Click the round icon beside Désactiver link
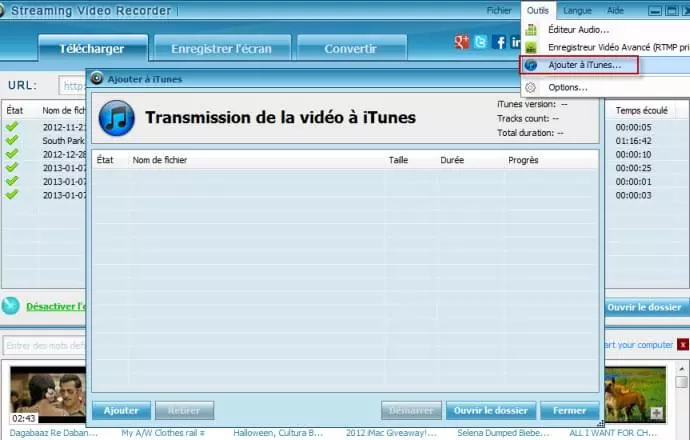Screen dimensions: 690x440 coord(11,306)
